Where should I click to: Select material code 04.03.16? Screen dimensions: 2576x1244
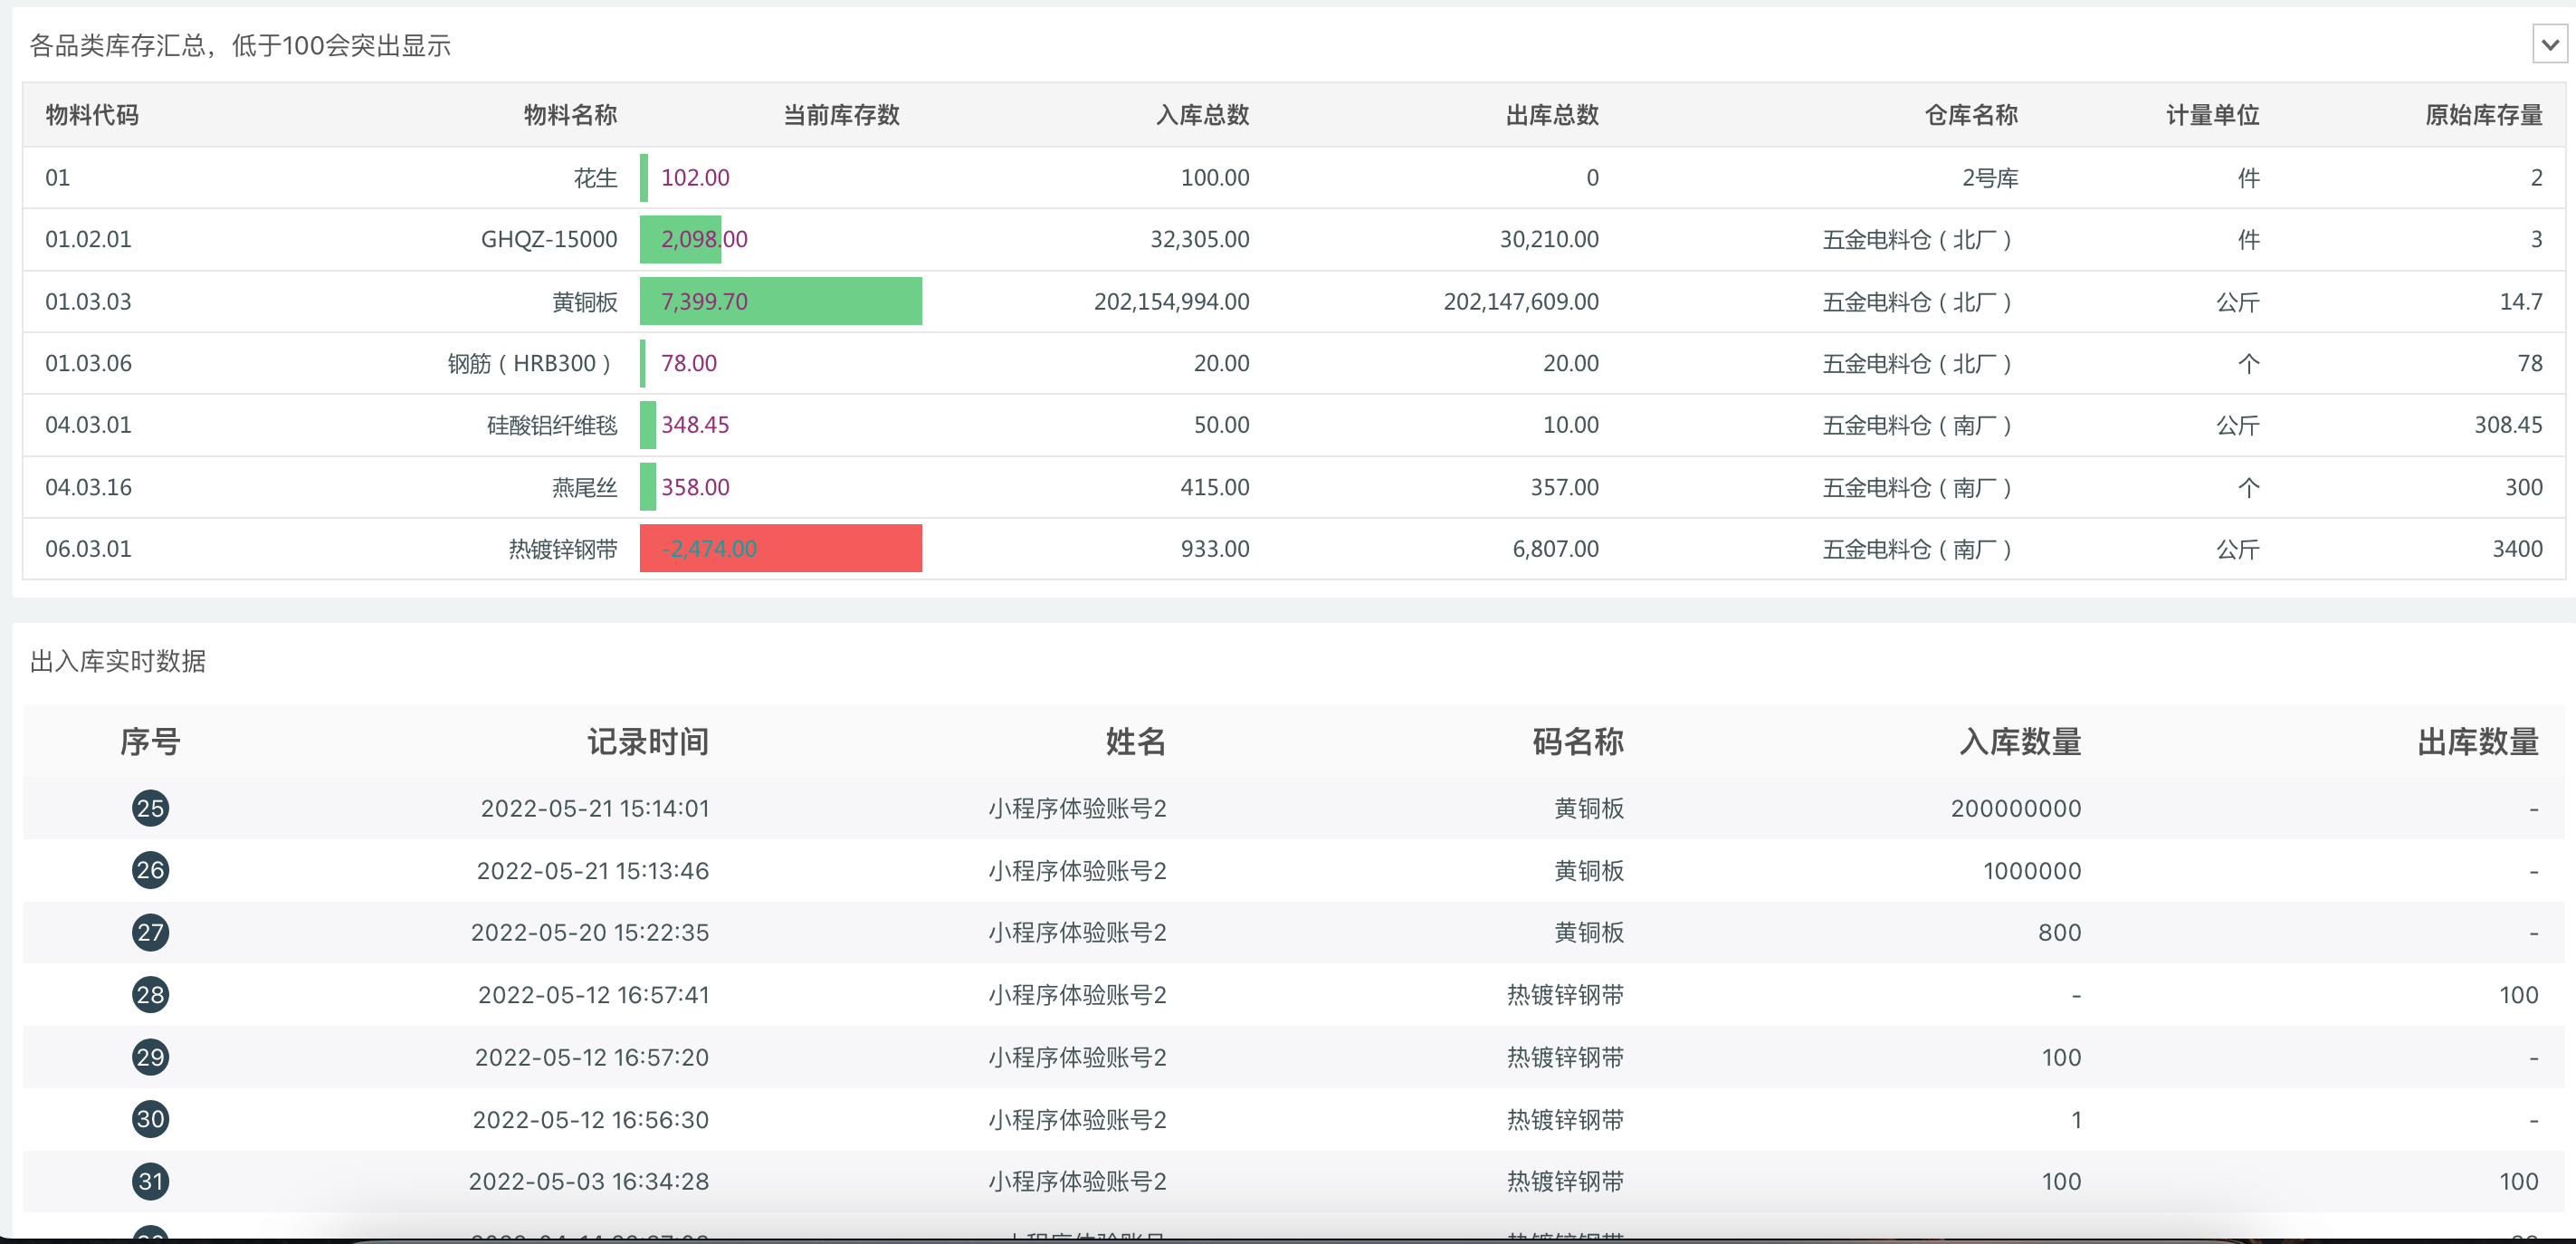click(88, 487)
